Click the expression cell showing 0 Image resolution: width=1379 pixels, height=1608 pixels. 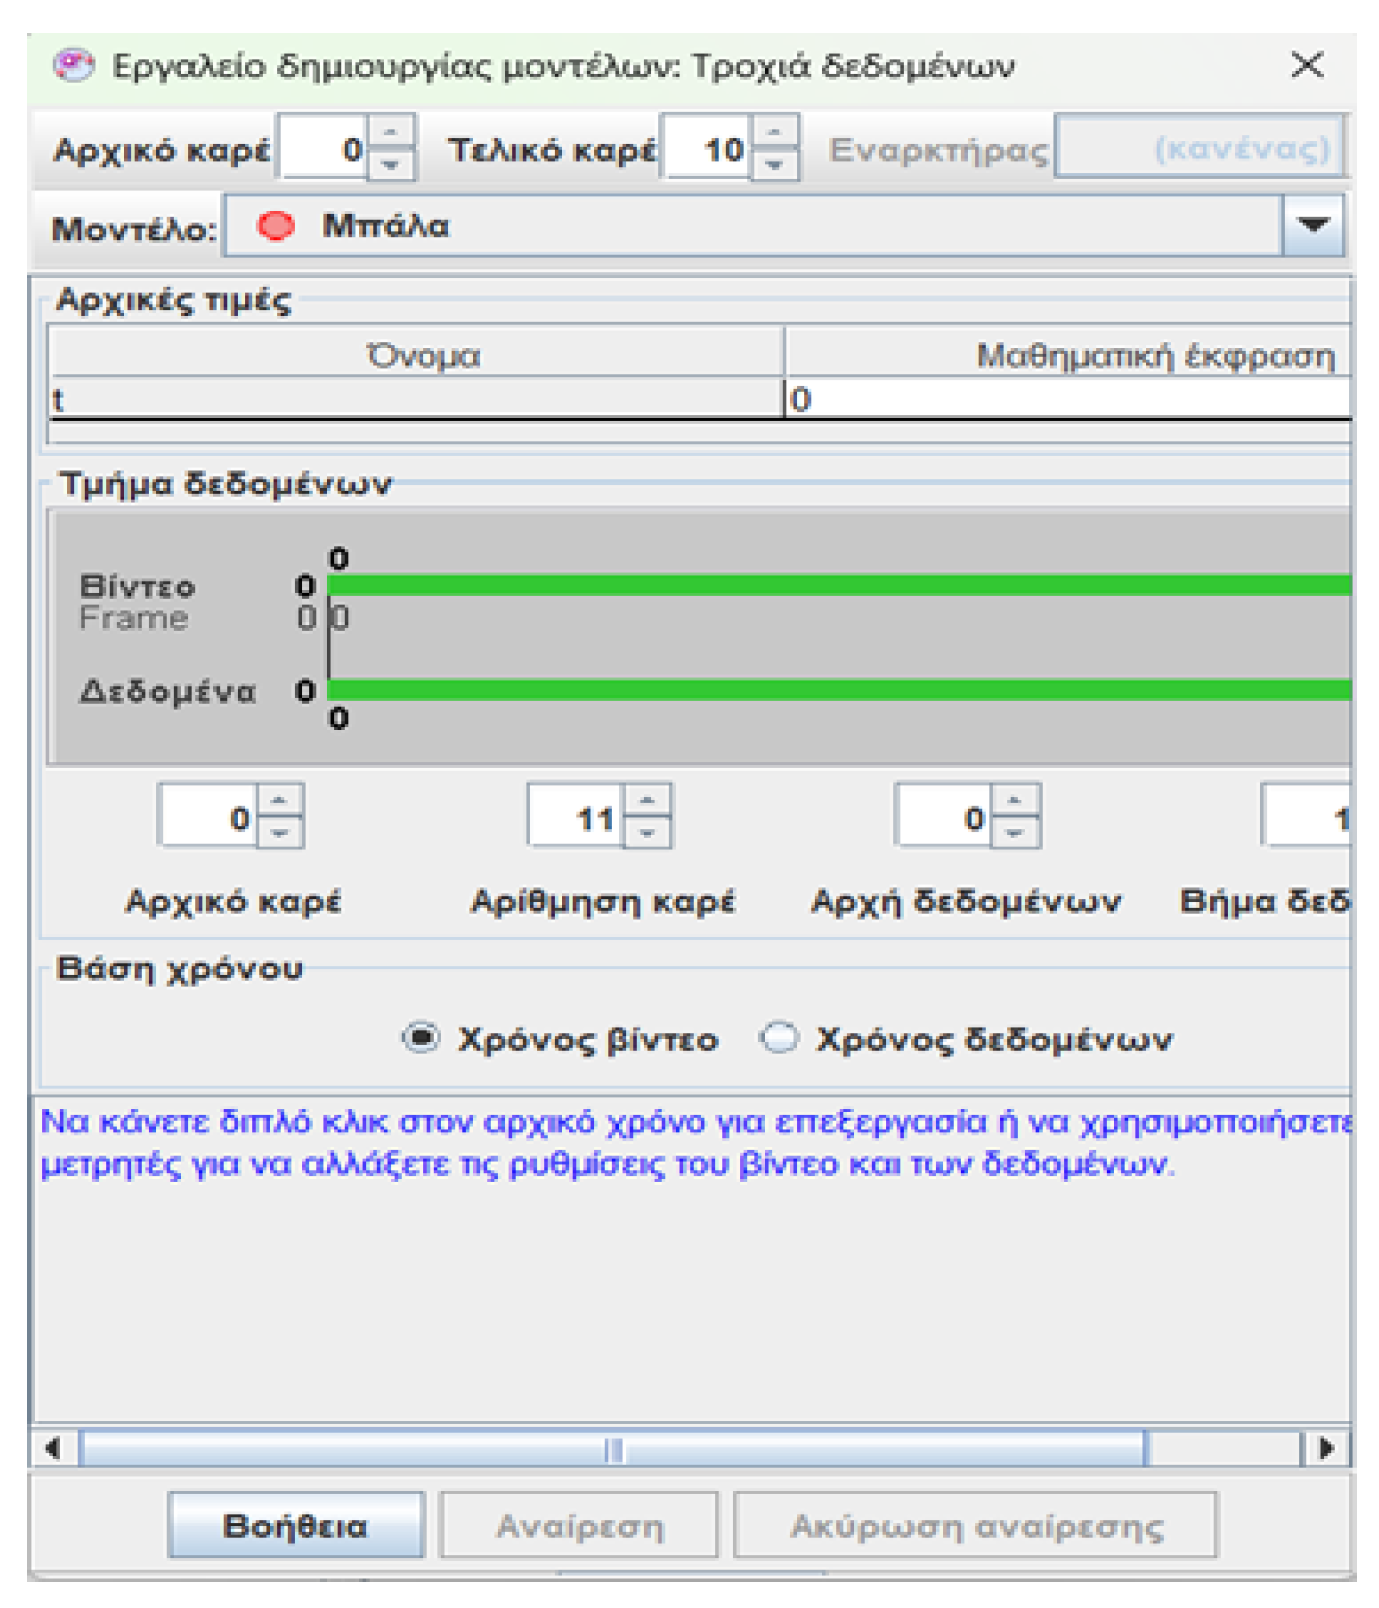1067,399
